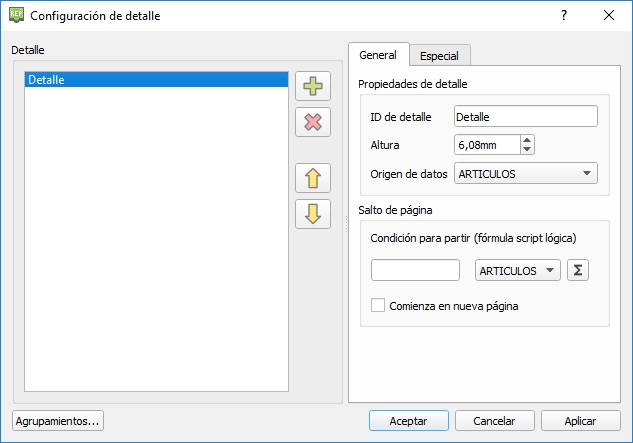This screenshot has width=633, height=443.
Task: Select the General tab
Action: [x=378, y=55]
